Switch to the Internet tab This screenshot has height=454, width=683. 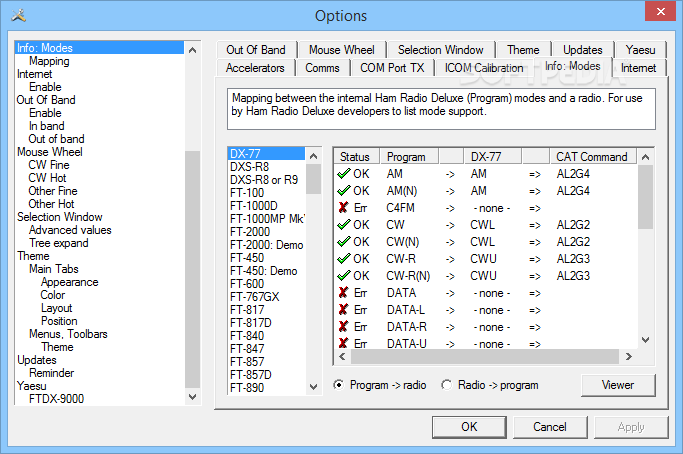tap(639, 68)
